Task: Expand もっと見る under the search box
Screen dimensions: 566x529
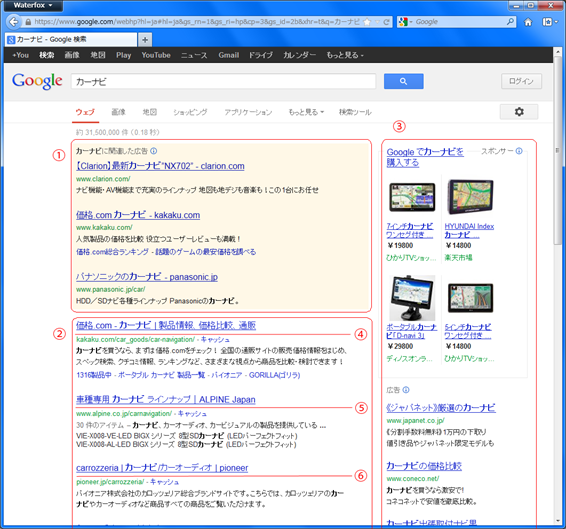Action: coord(306,112)
